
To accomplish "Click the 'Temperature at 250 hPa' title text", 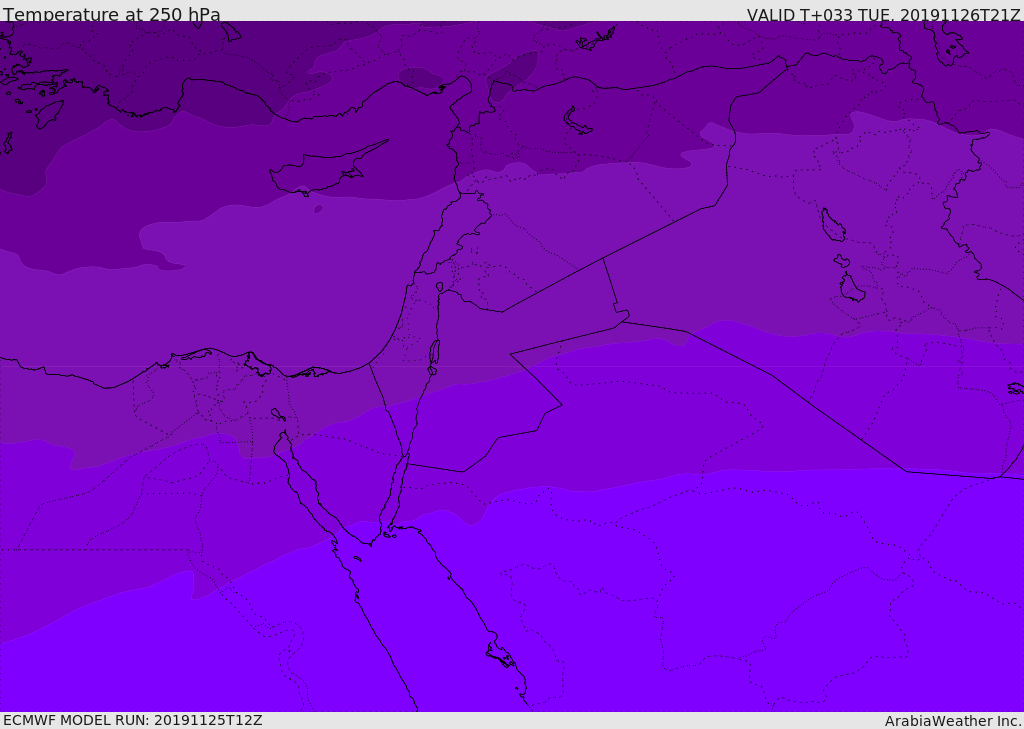I will click(x=112, y=14).
